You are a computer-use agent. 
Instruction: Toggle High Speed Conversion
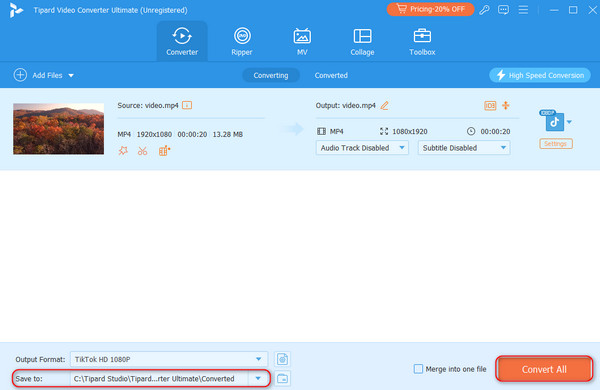[540, 75]
